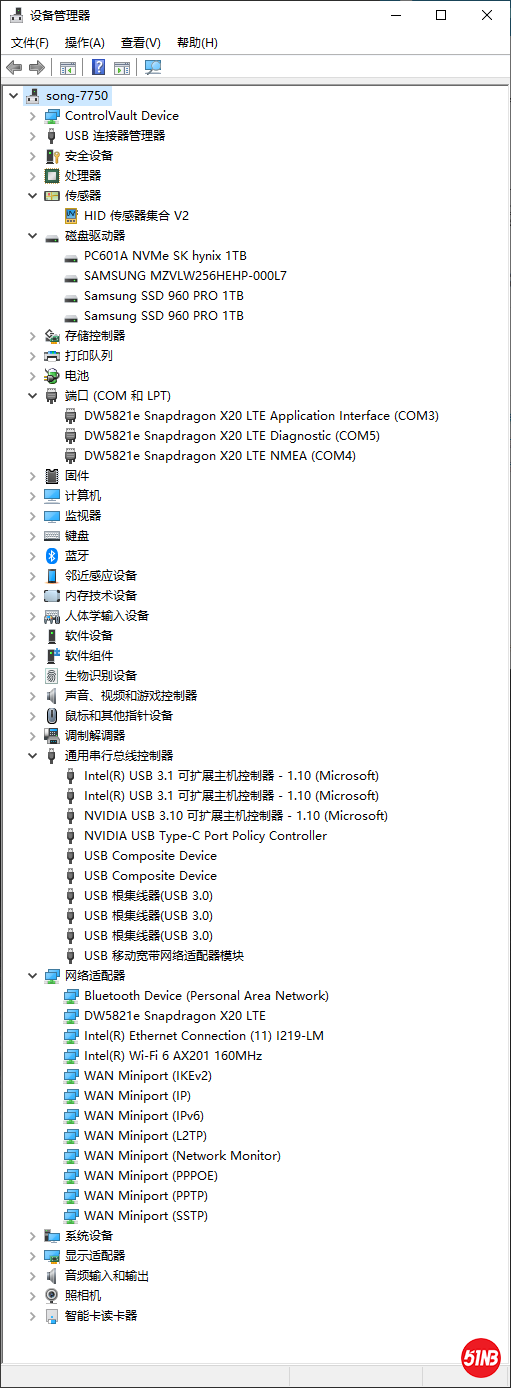Select WAN Miniport (SSTP)
Image resolution: width=511 pixels, height=1388 pixels.
tap(146, 1216)
